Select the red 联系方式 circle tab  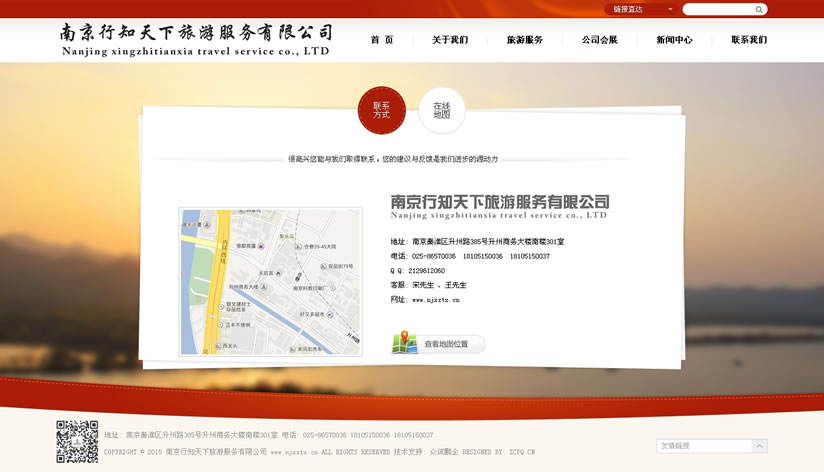coord(382,110)
